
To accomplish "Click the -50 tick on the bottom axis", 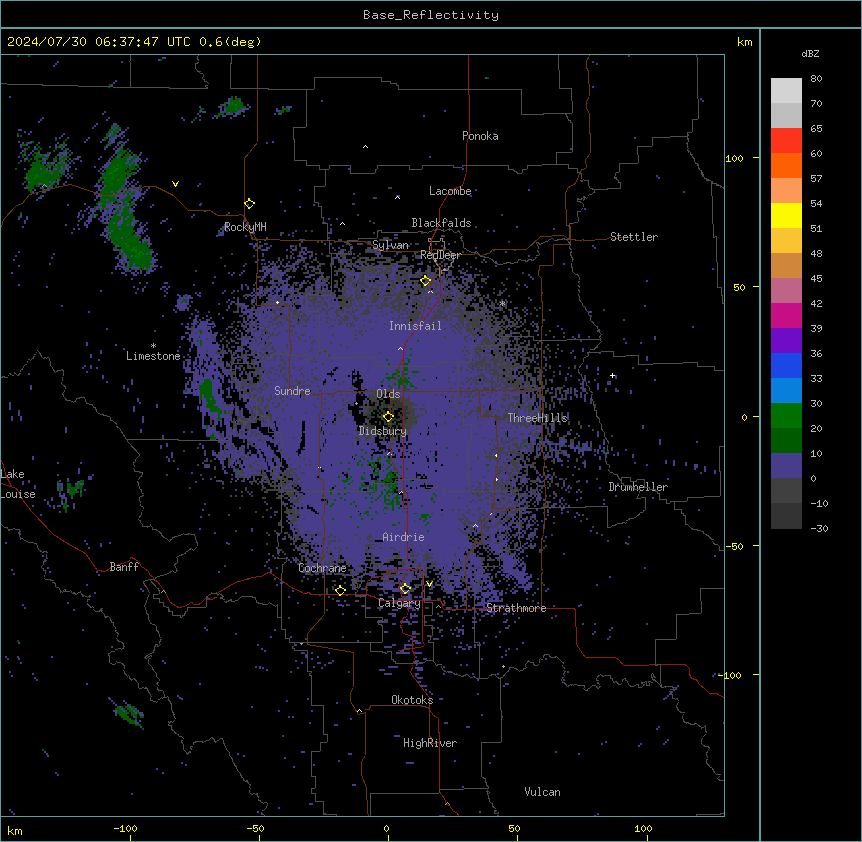I will point(255,828).
